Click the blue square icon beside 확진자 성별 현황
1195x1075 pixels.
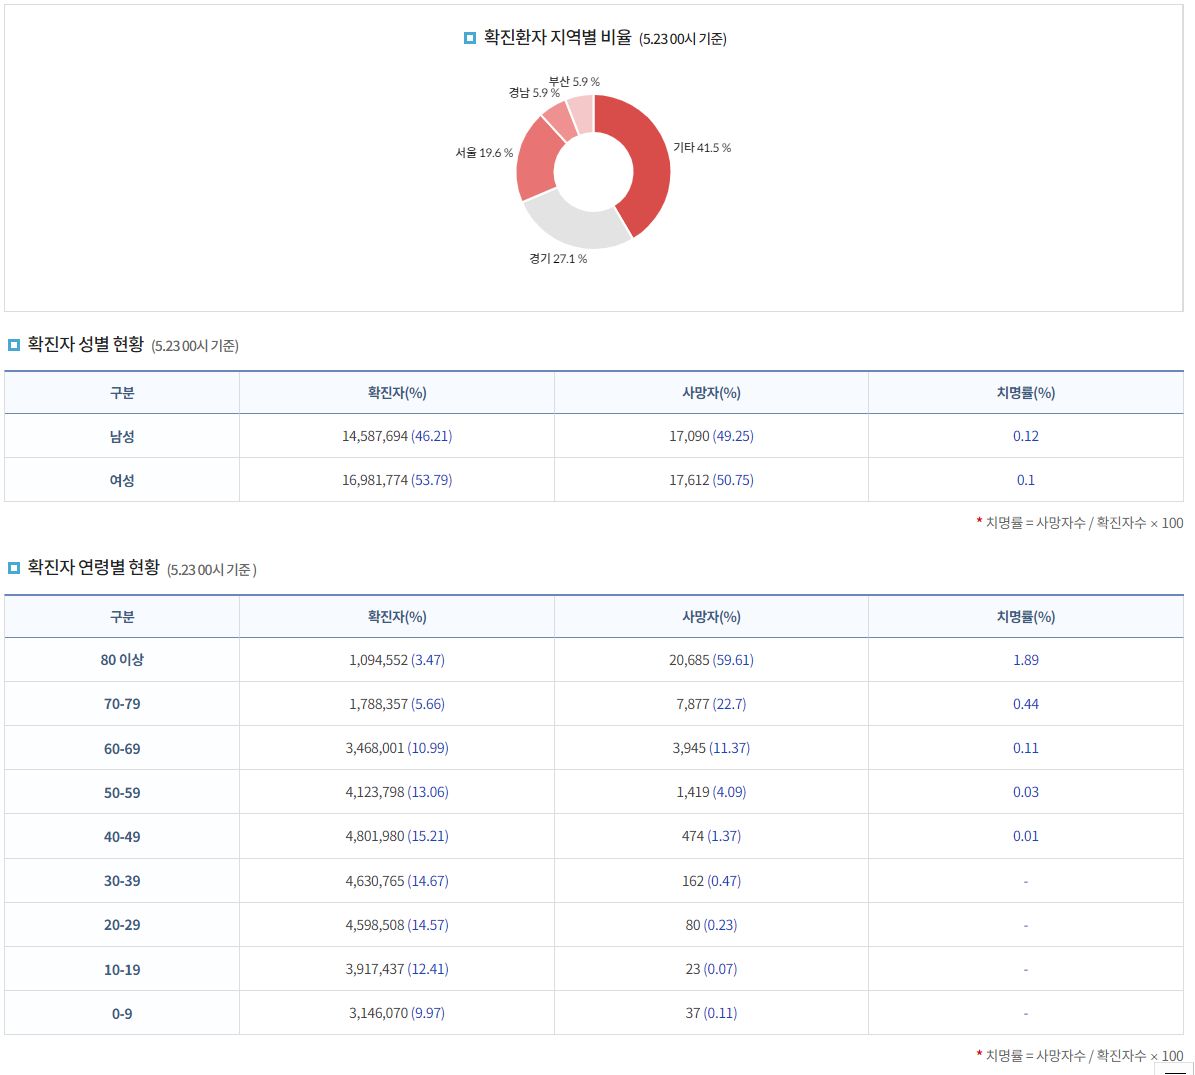14,345
